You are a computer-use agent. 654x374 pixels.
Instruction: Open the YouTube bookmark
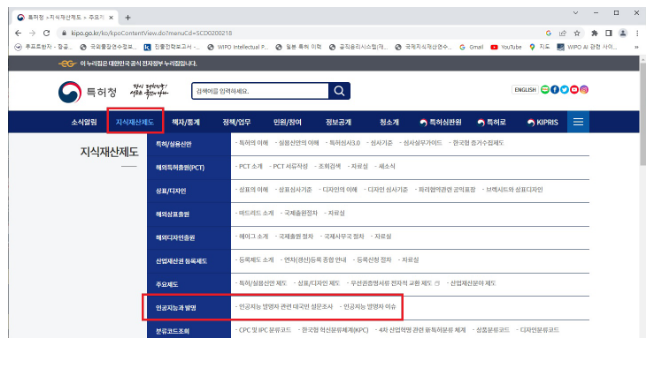506,47
